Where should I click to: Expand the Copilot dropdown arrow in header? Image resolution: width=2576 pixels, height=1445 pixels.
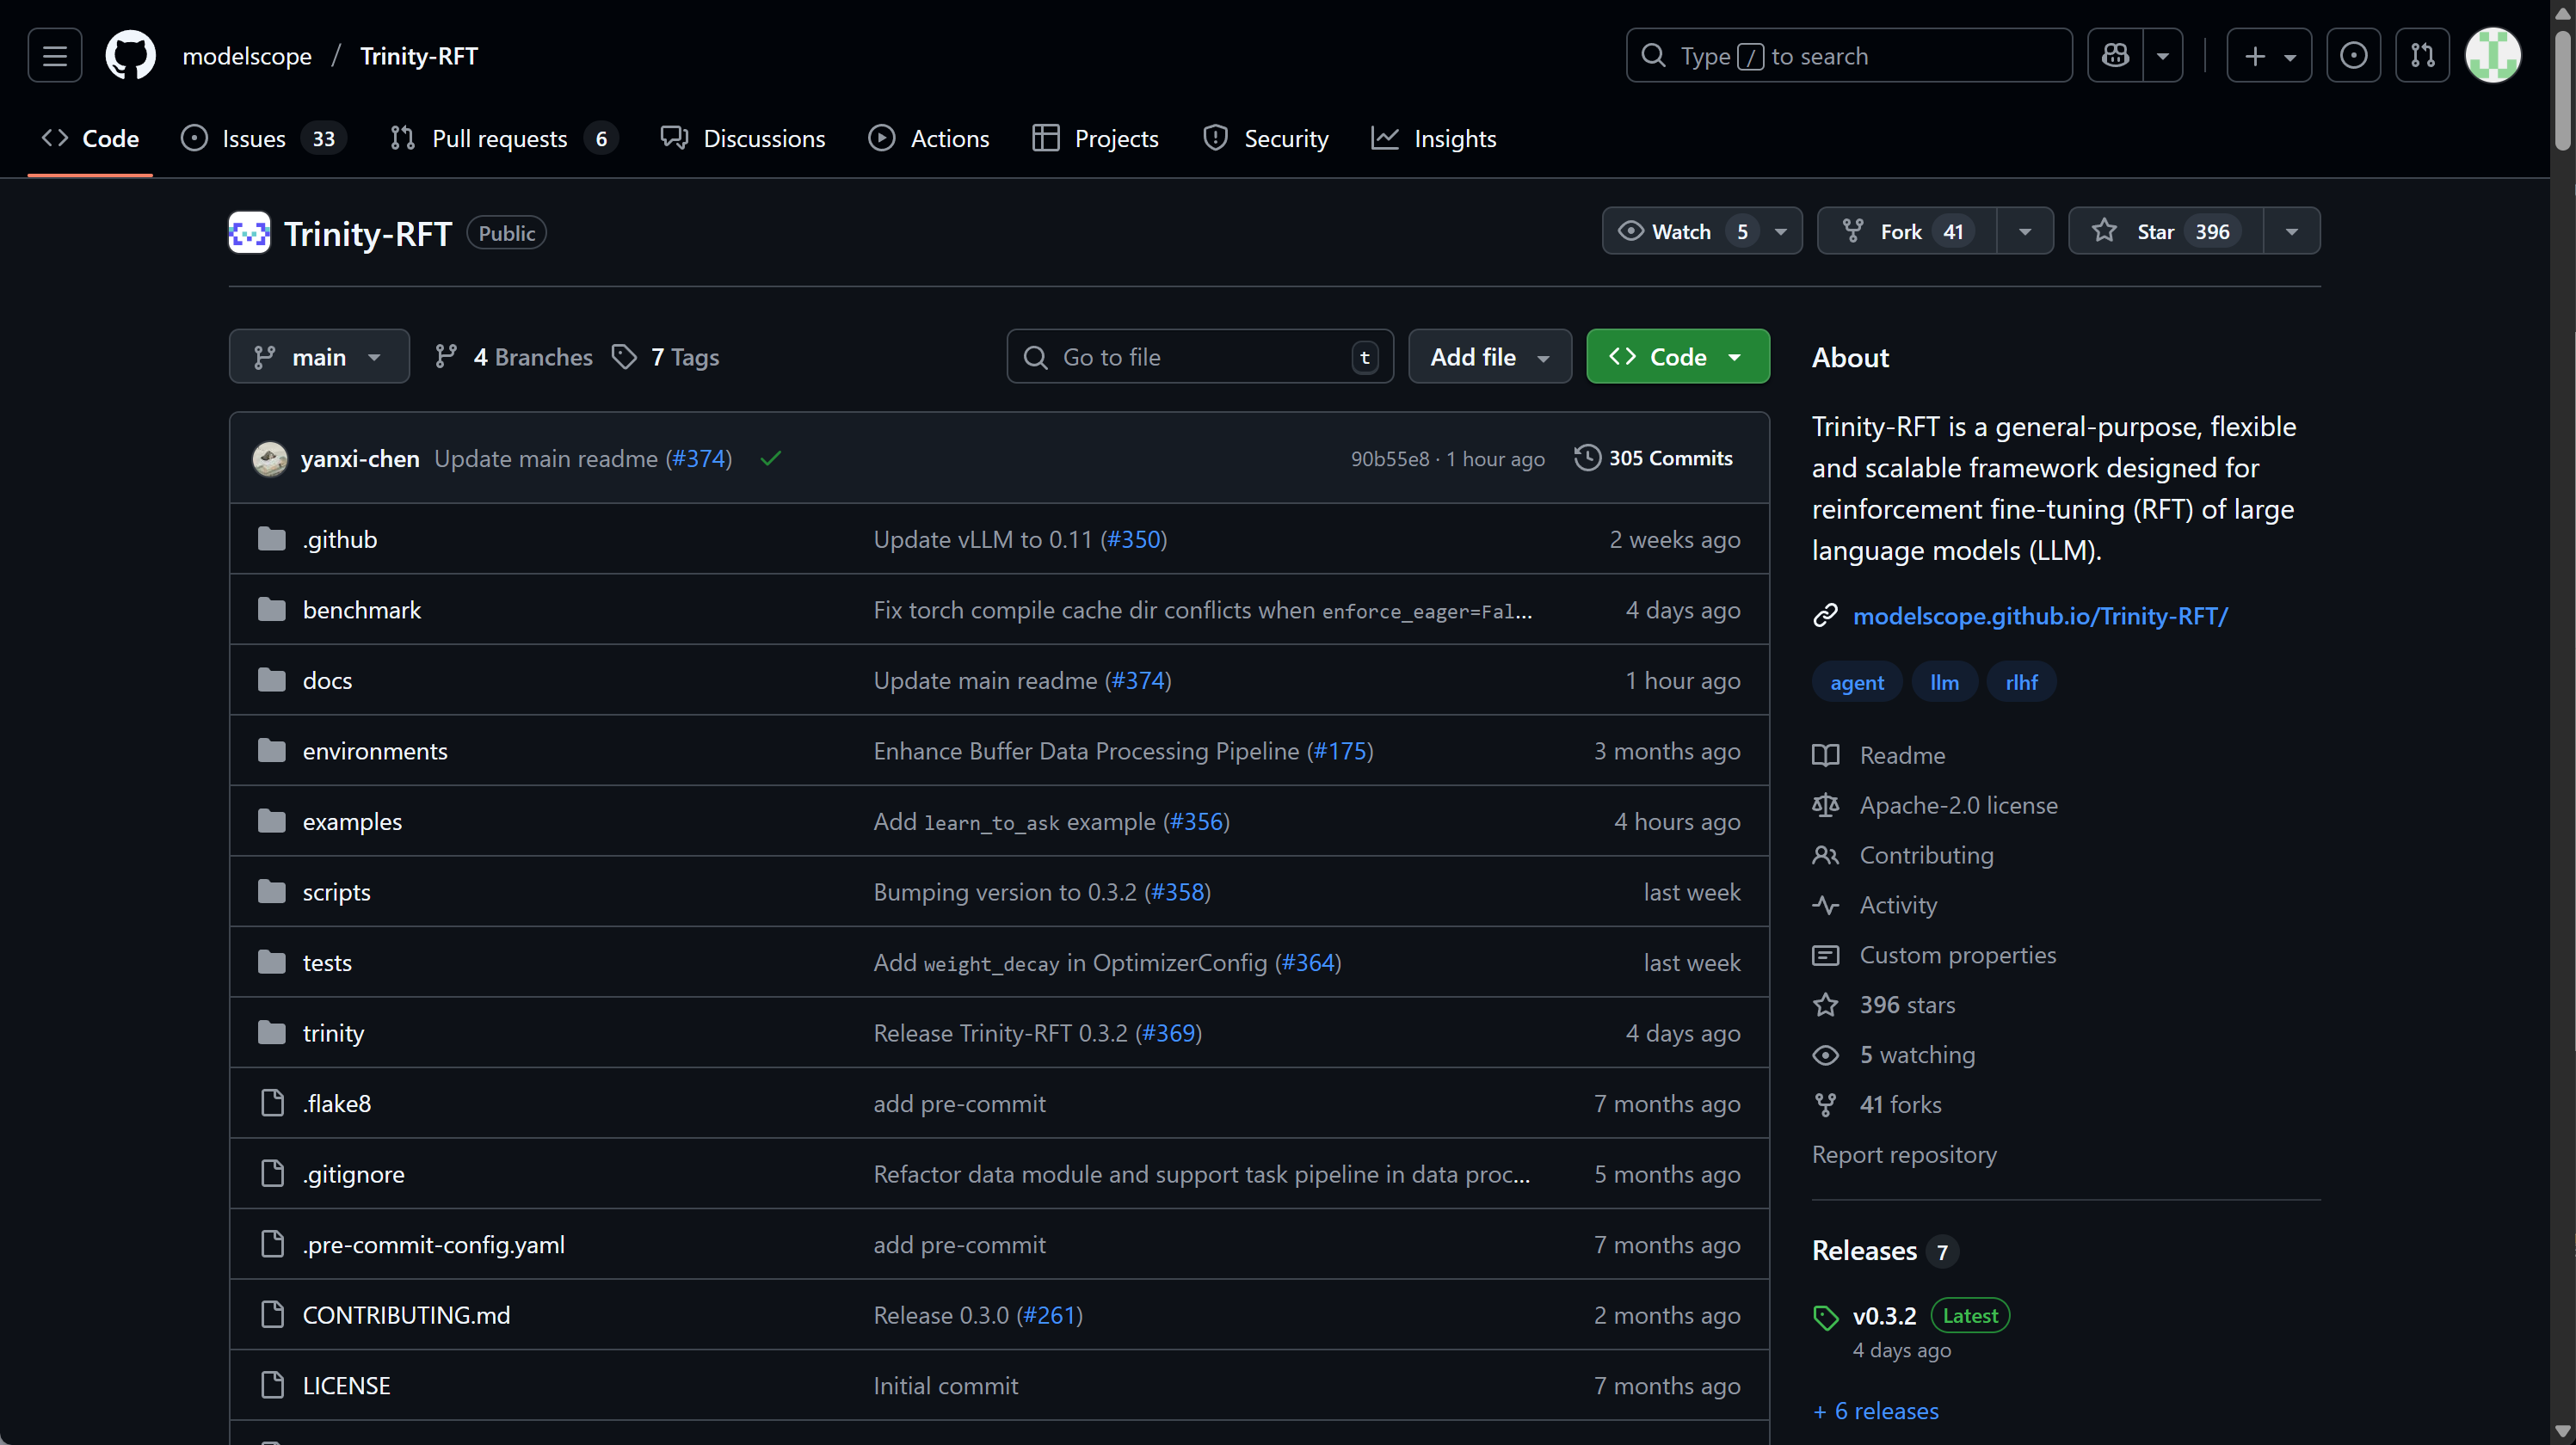(2163, 56)
